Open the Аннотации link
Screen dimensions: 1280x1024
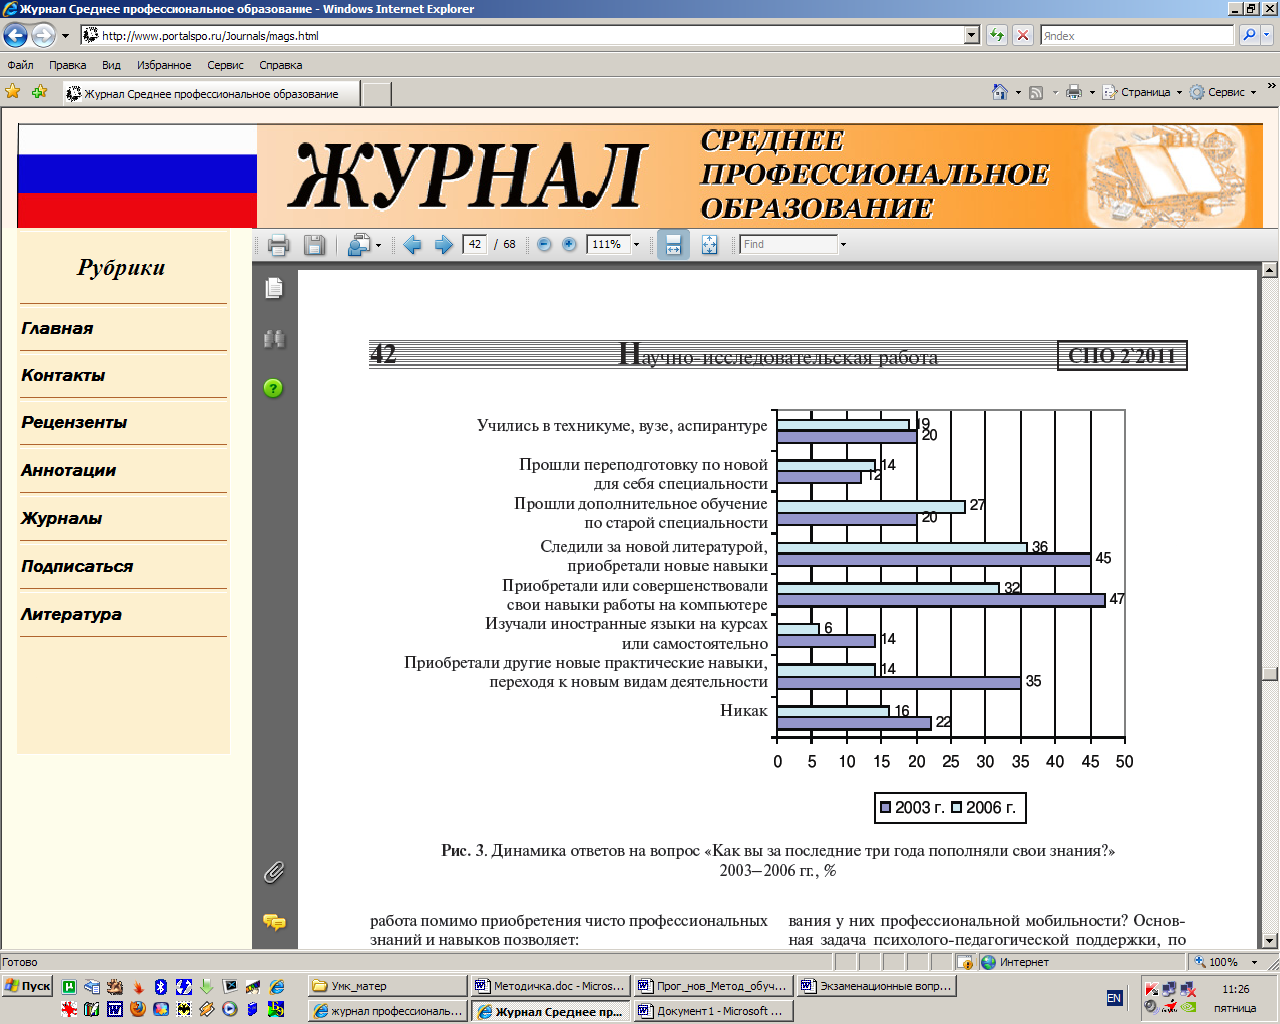69,470
